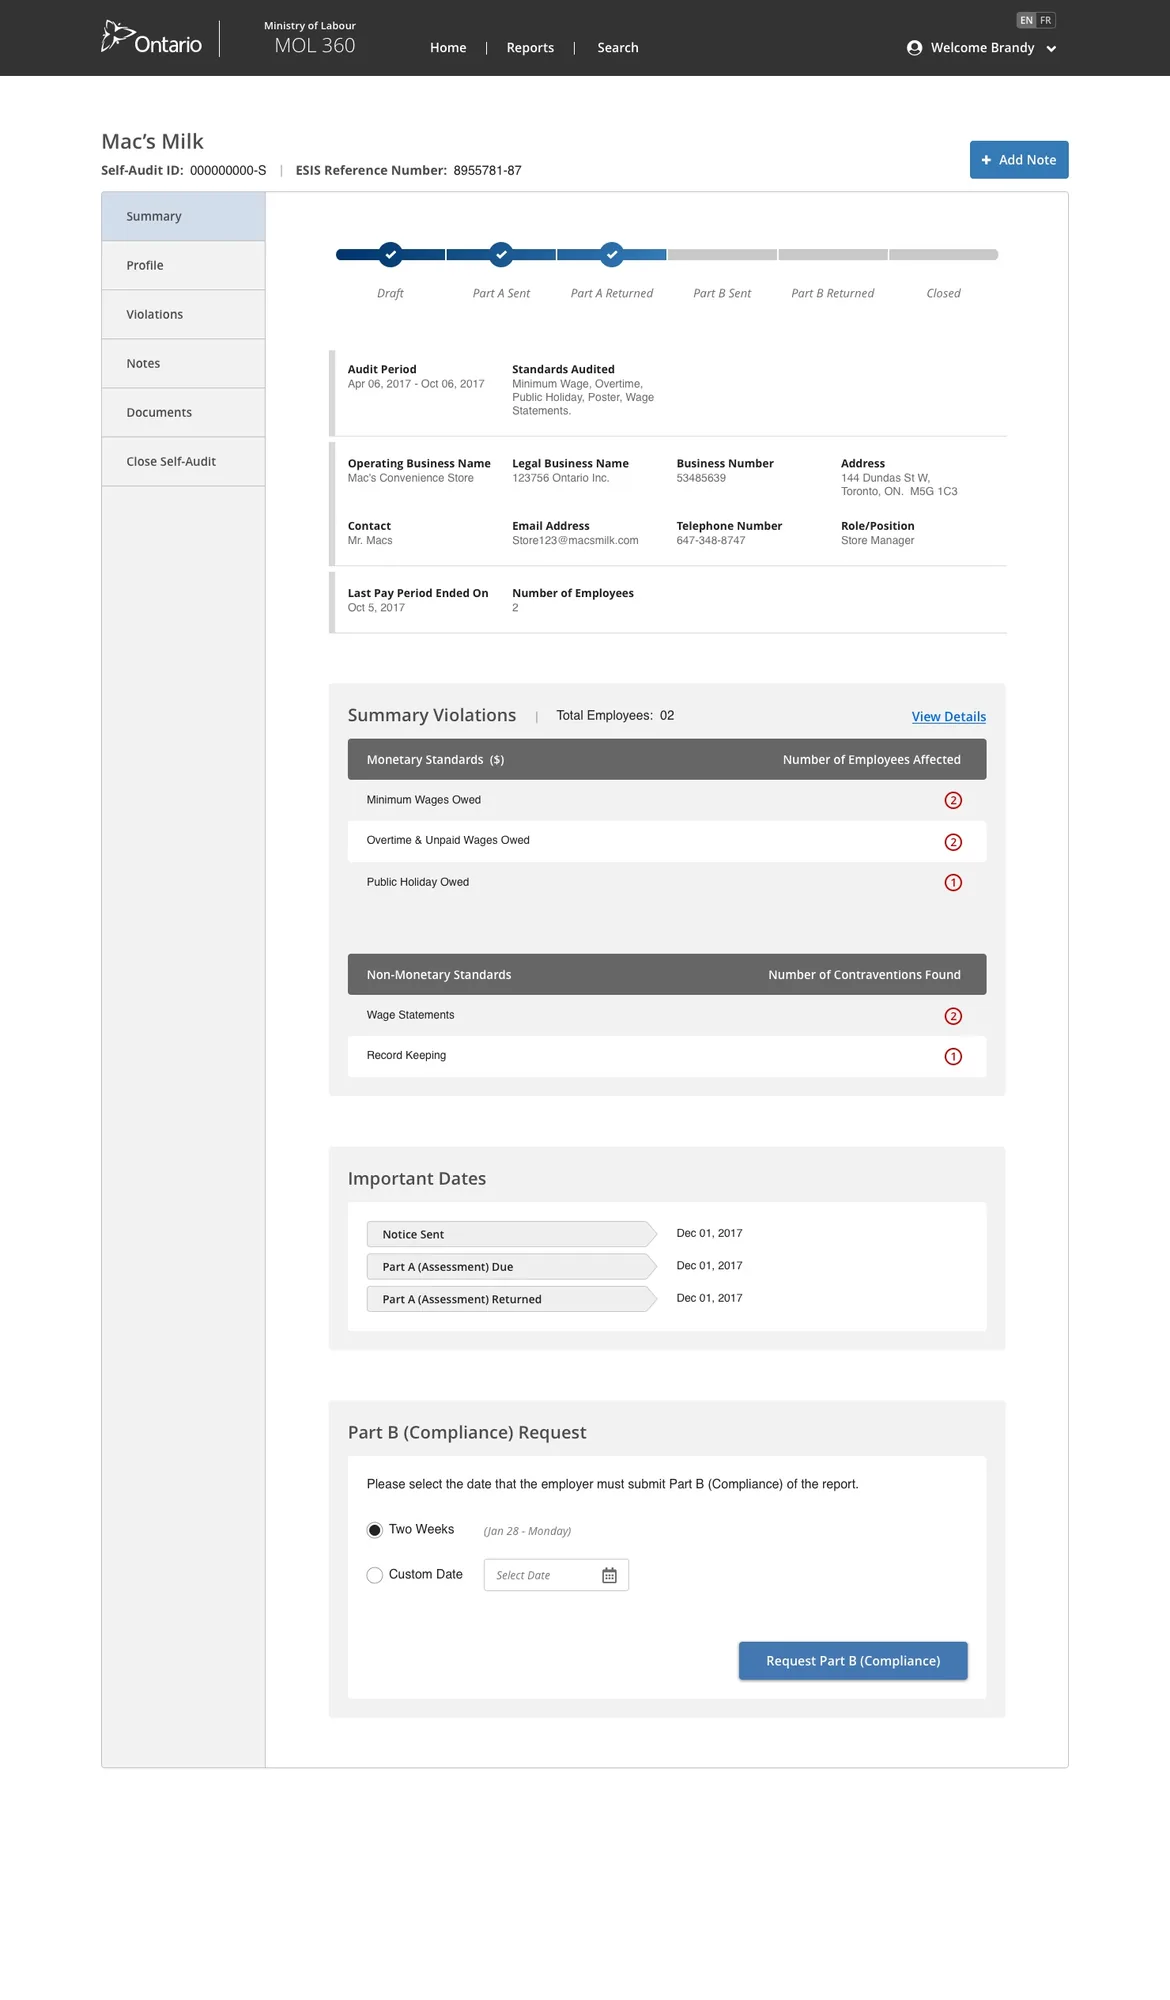This screenshot has width=1170, height=2000.
Task: Select the Profile sidebar tab
Action: point(183,265)
